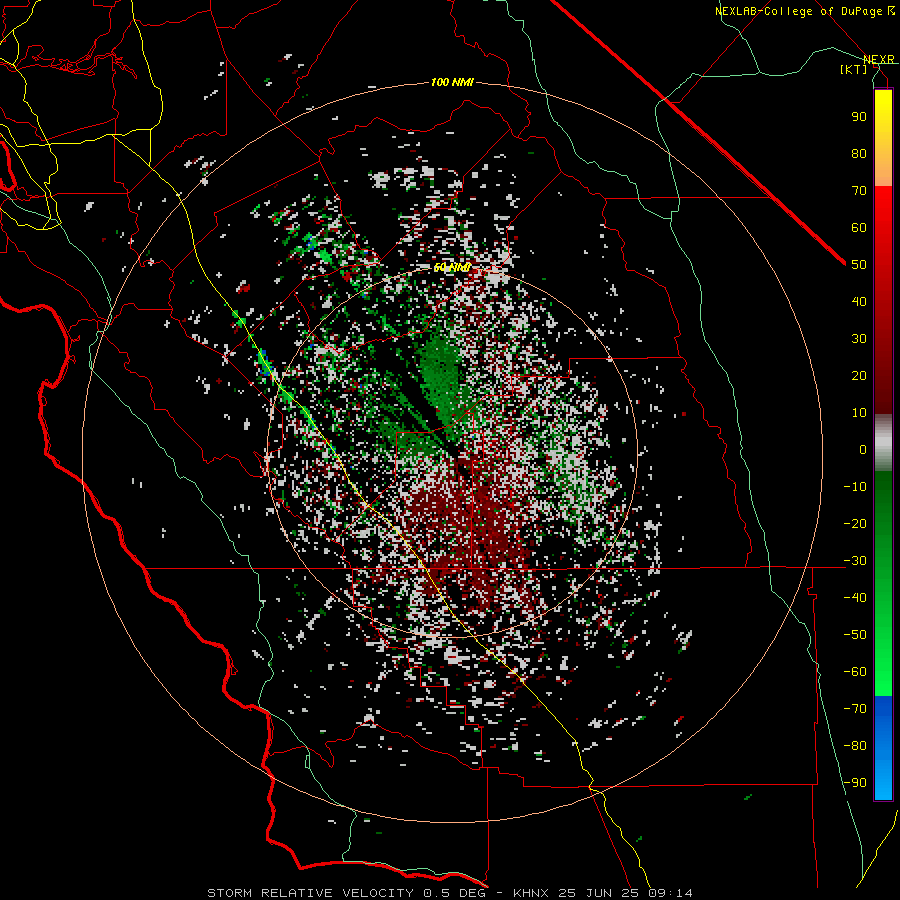Click the -30 scale value
This screenshot has width=900, height=900.
coord(855,561)
